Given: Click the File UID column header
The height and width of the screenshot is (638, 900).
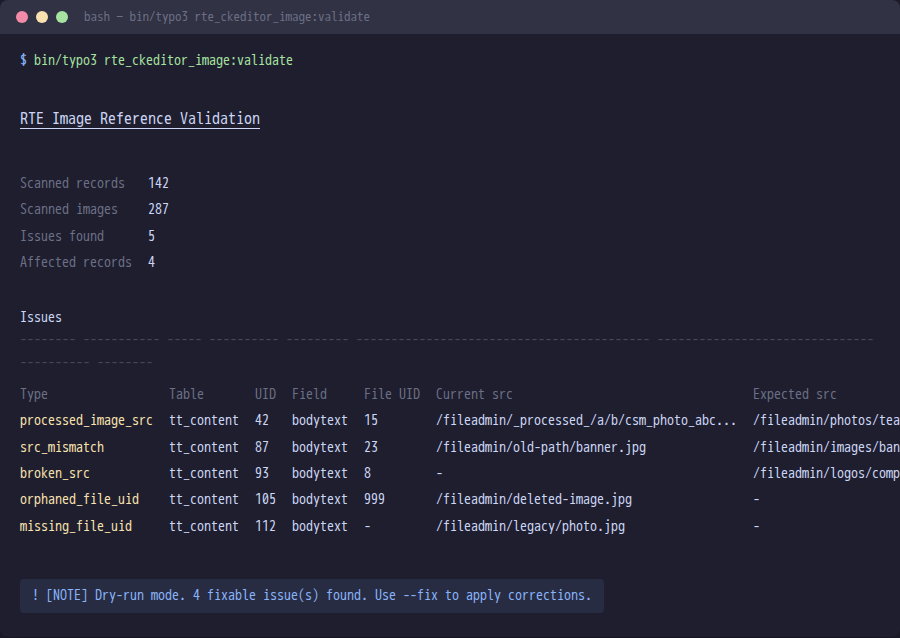Looking at the screenshot, I should click(x=392, y=394).
